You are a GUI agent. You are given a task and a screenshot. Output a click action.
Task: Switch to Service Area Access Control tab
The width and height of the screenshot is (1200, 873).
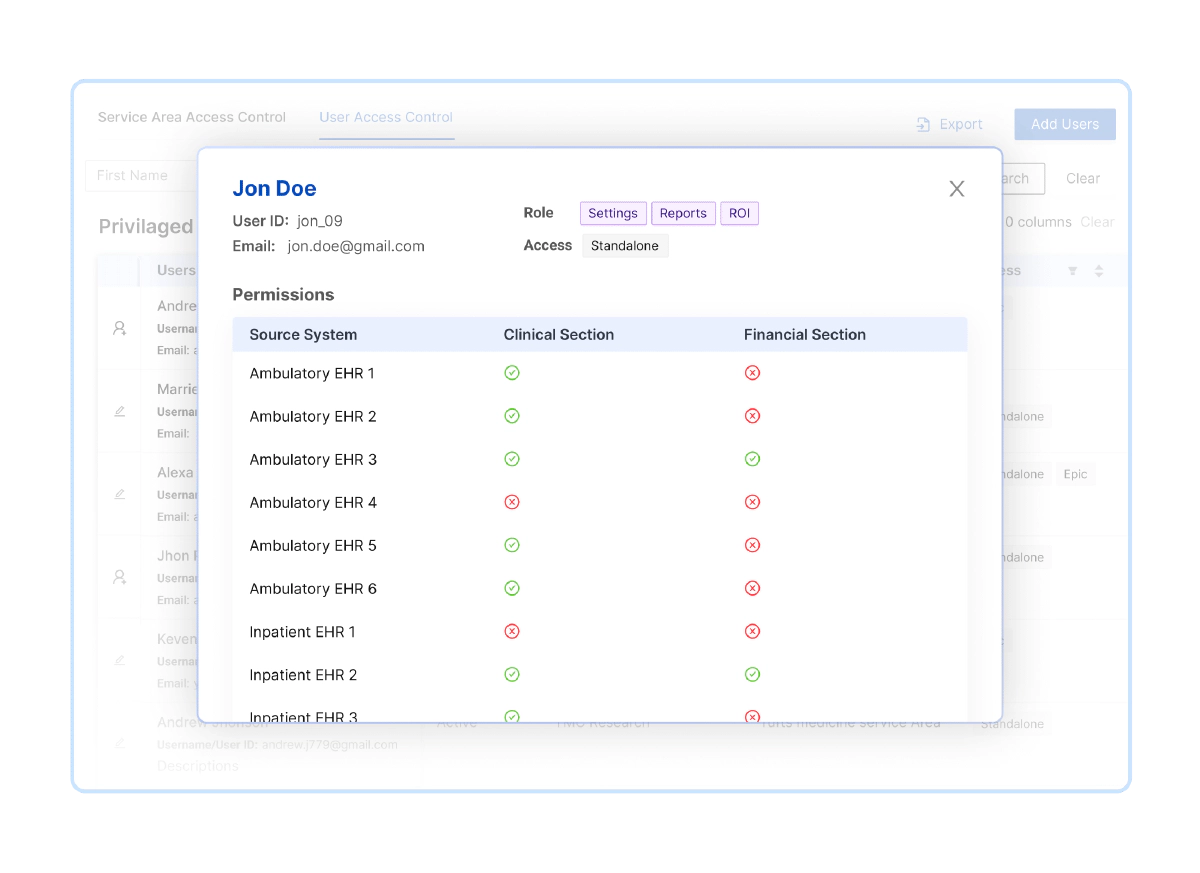point(192,117)
